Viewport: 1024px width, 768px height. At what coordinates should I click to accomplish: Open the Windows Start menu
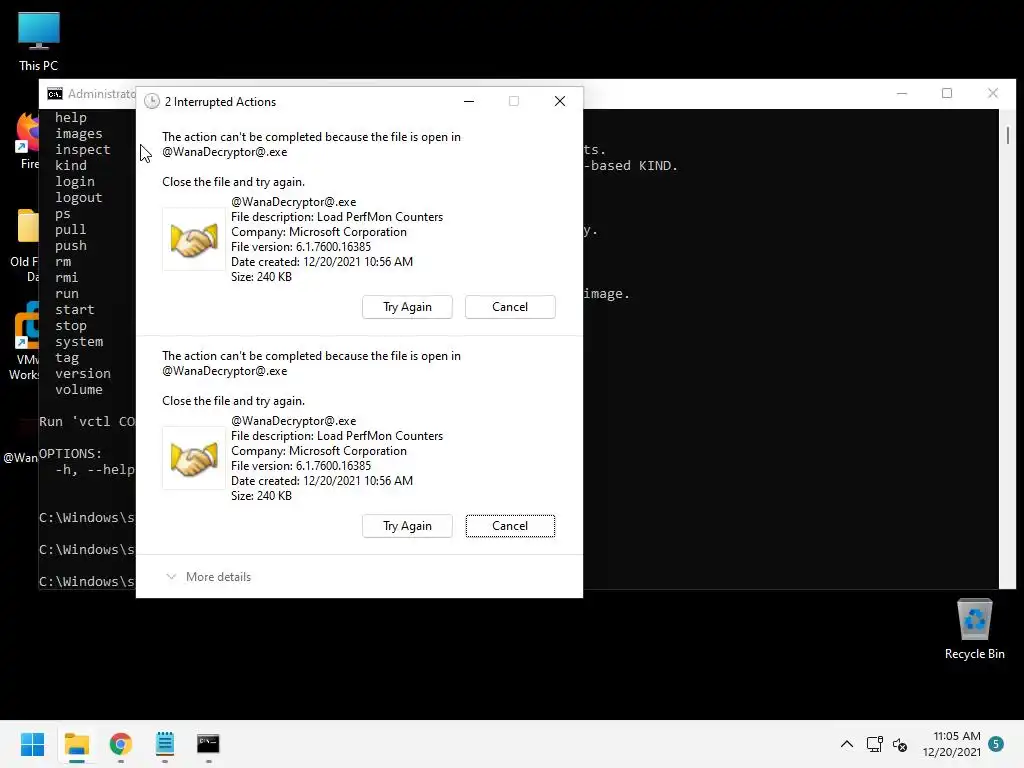coord(32,744)
